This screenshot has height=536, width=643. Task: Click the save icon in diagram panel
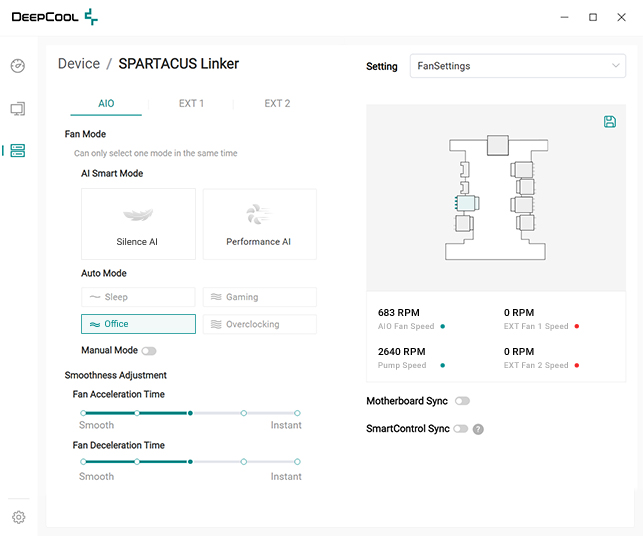click(x=610, y=122)
